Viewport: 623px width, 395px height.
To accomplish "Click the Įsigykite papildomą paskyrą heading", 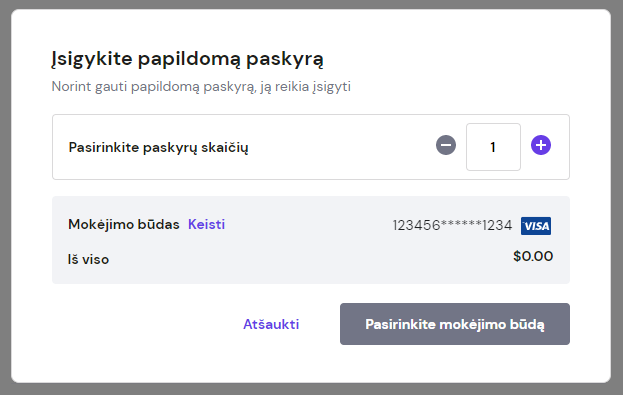I will point(188,59).
